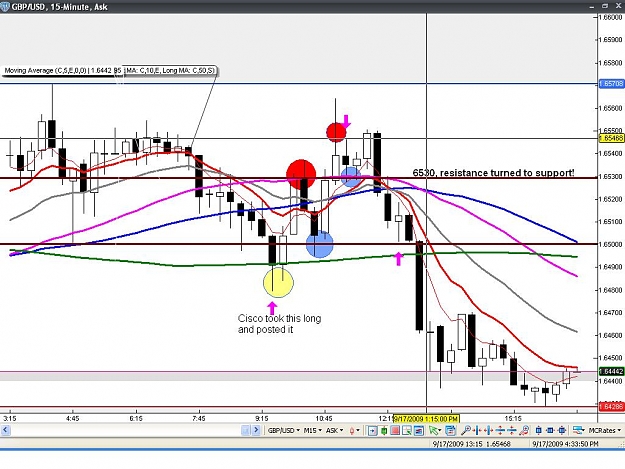
Task: Click the crosshair data window icon
Action: tap(407, 430)
